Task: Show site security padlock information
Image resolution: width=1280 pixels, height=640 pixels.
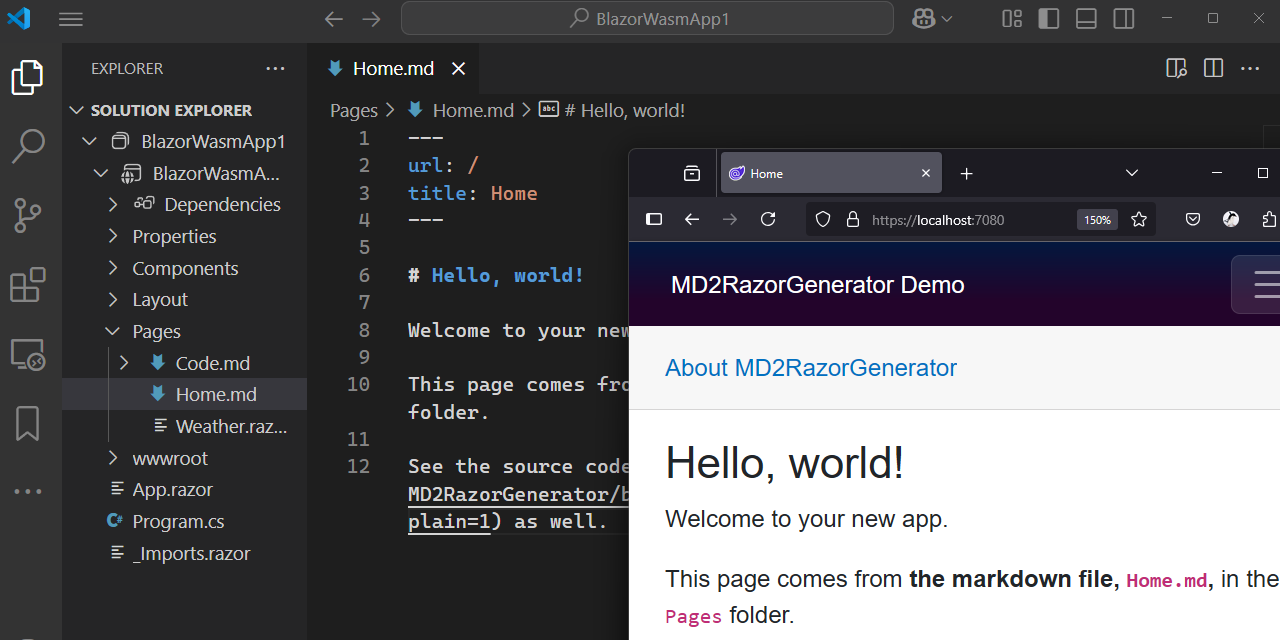Action: (x=853, y=220)
